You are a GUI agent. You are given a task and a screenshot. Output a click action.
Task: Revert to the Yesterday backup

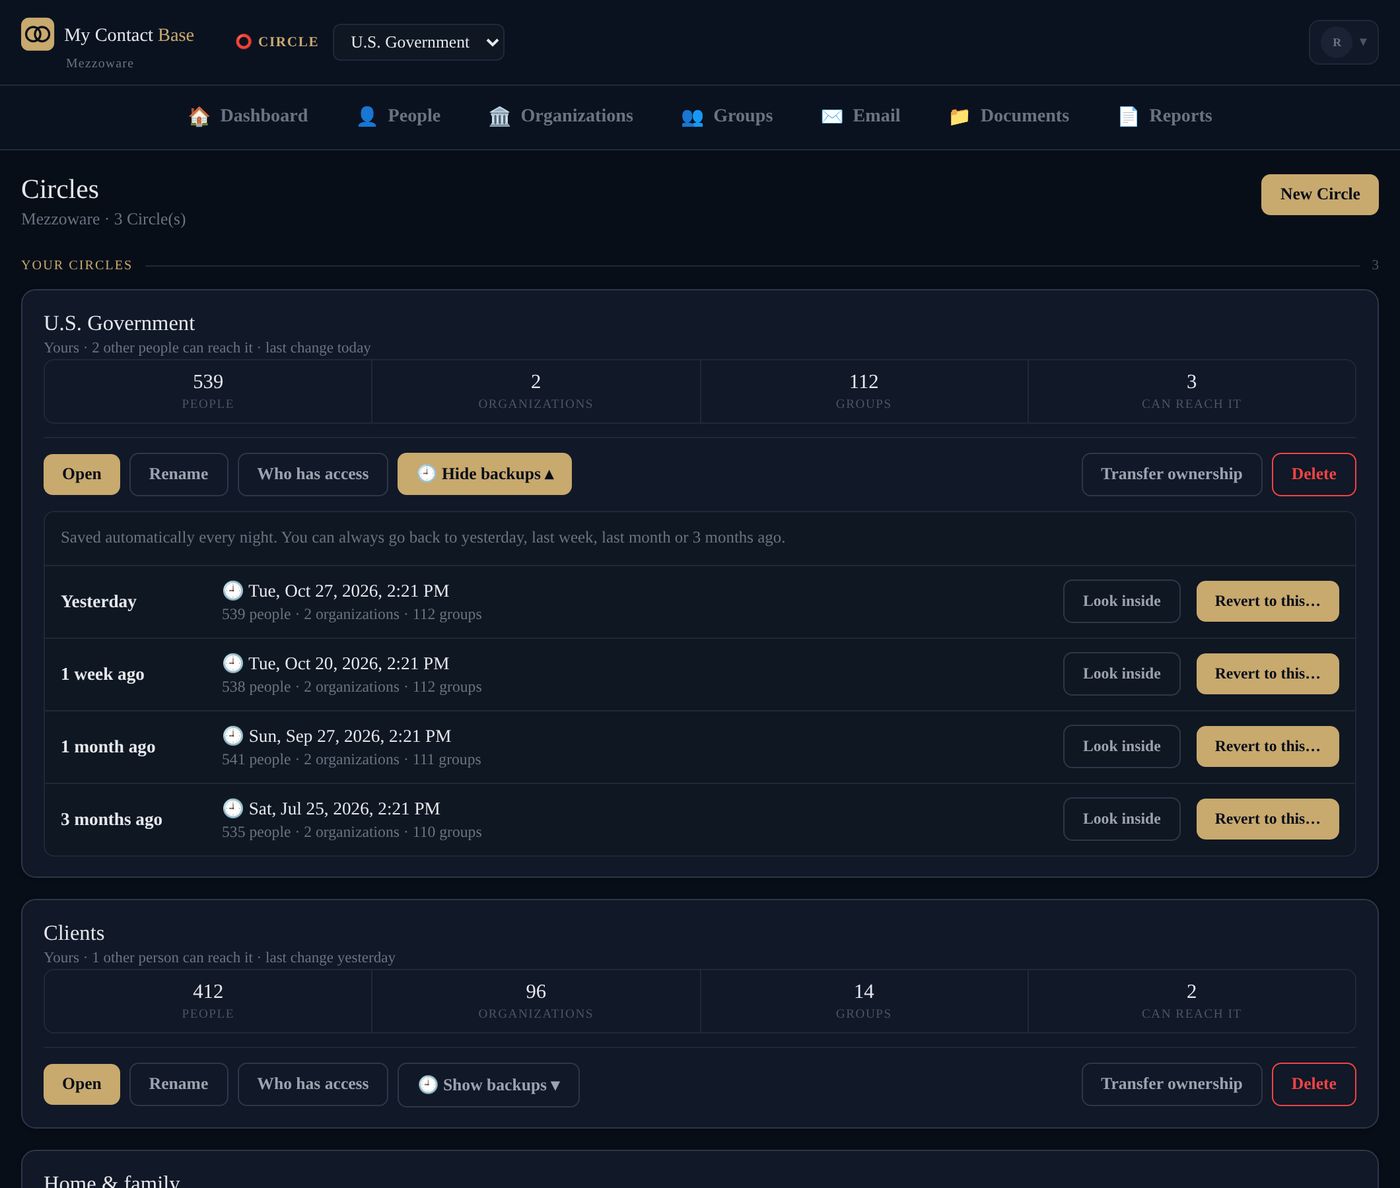pos(1268,601)
